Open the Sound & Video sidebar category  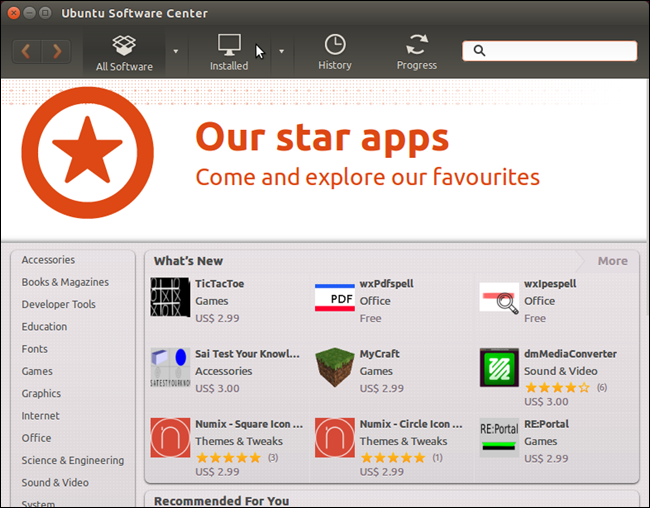55,483
